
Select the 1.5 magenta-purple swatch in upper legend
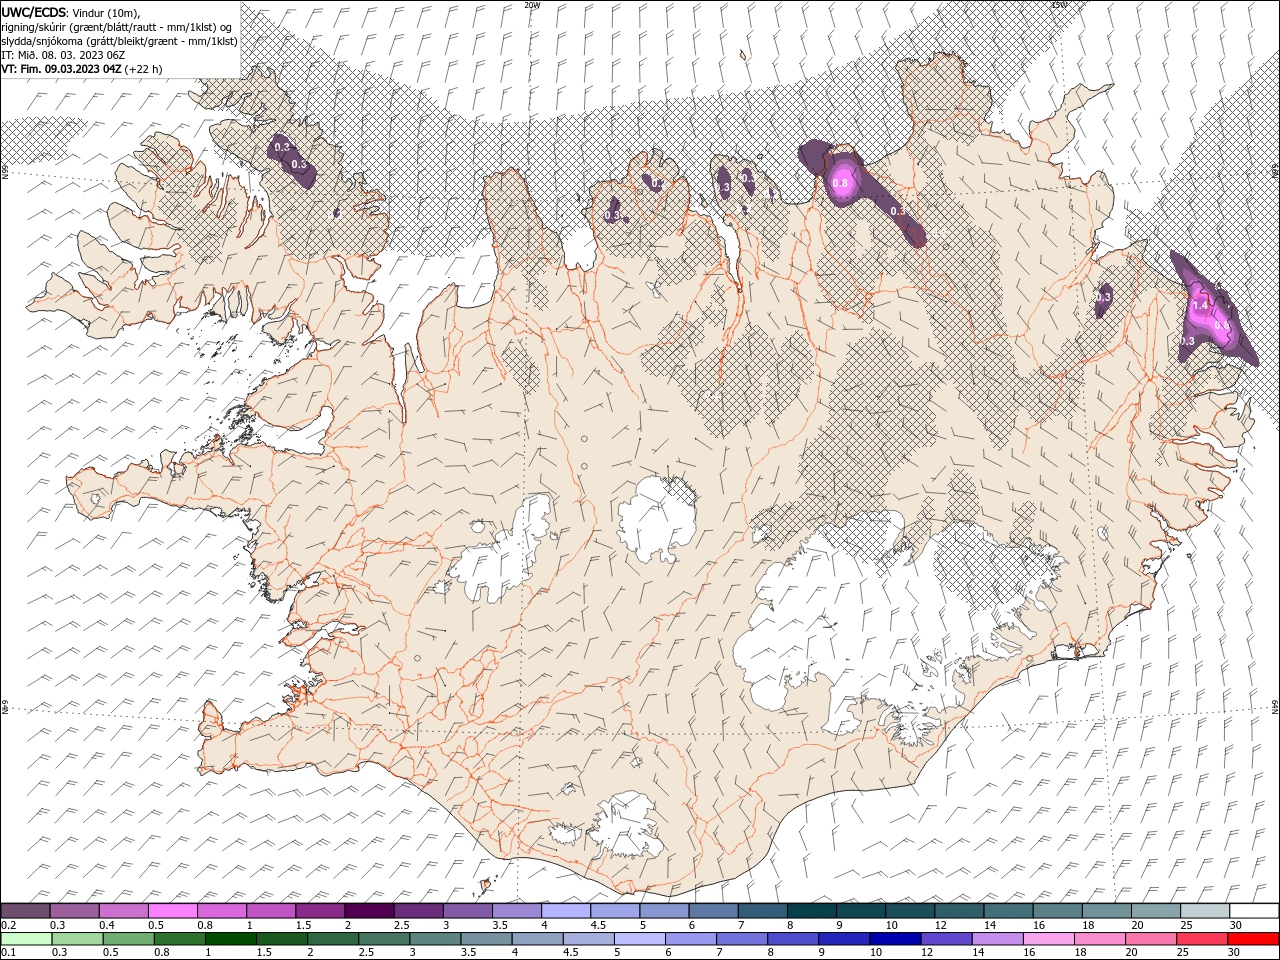(x=320, y=911)
